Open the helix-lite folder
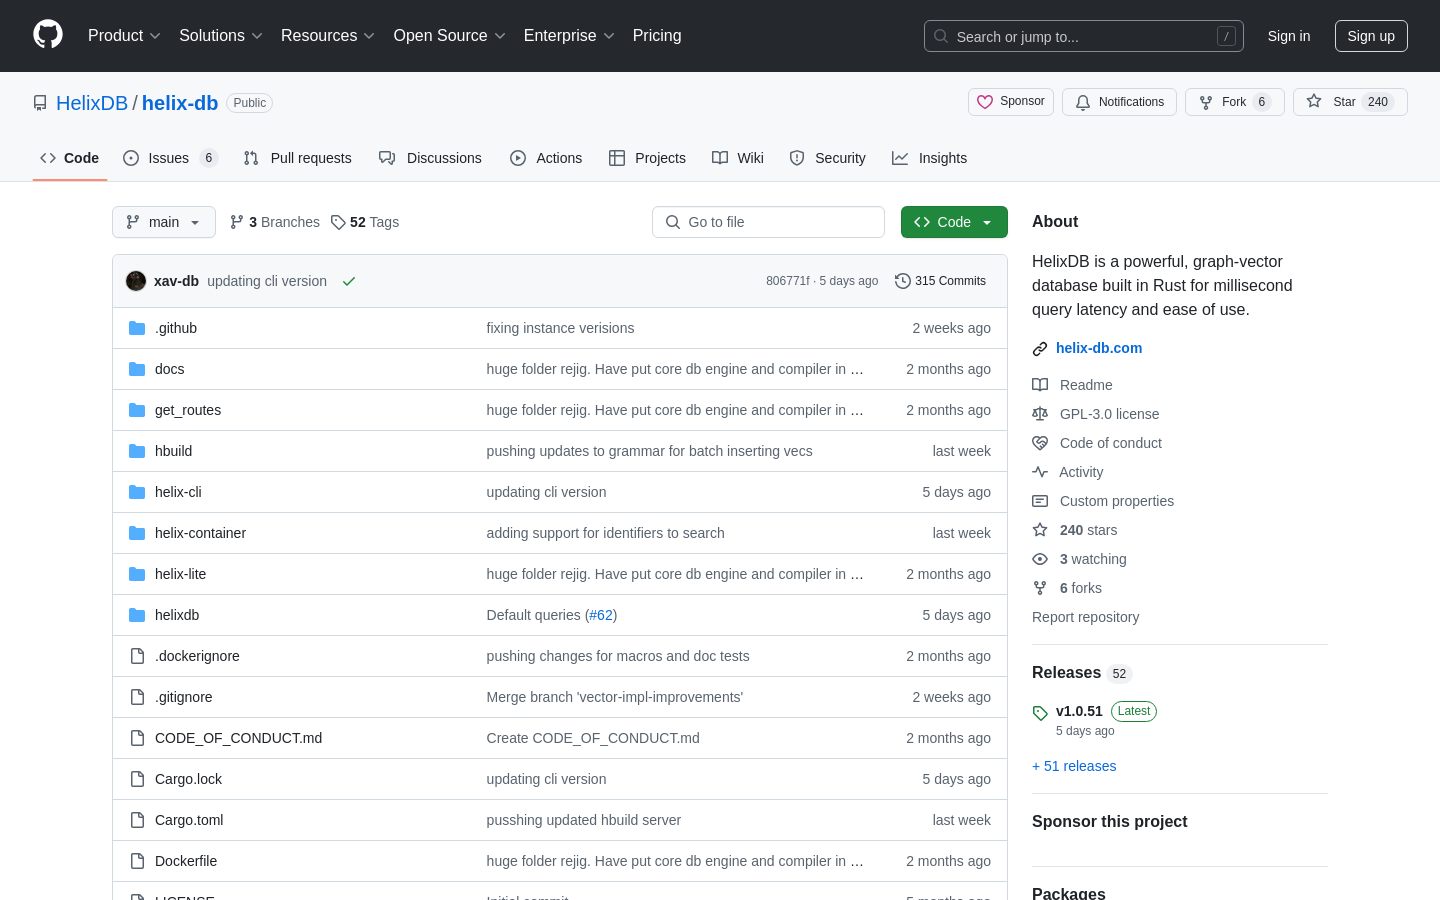Viewport: 1440px width, 900px height. click(181, 574)
